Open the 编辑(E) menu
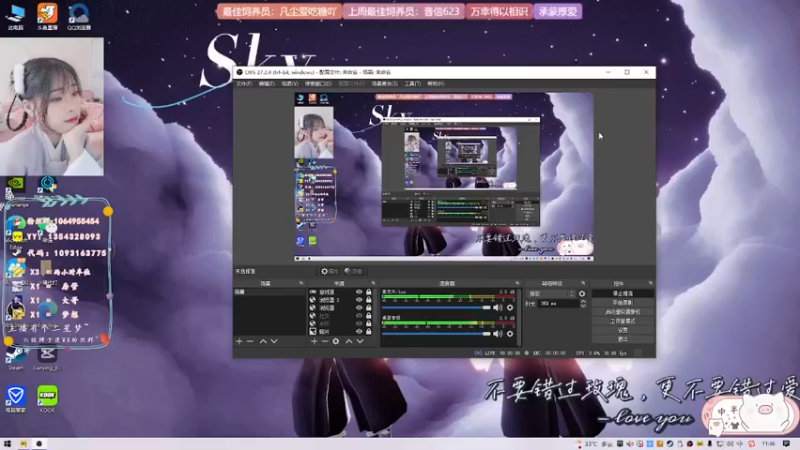 [x=267, y=84]
